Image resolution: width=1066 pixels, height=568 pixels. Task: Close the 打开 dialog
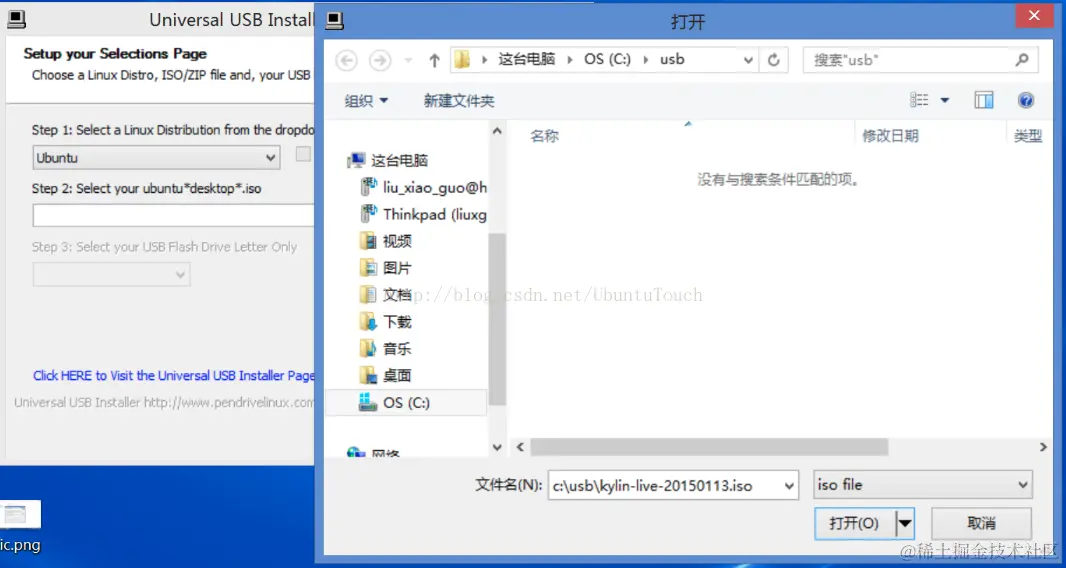pos(1035,15)
